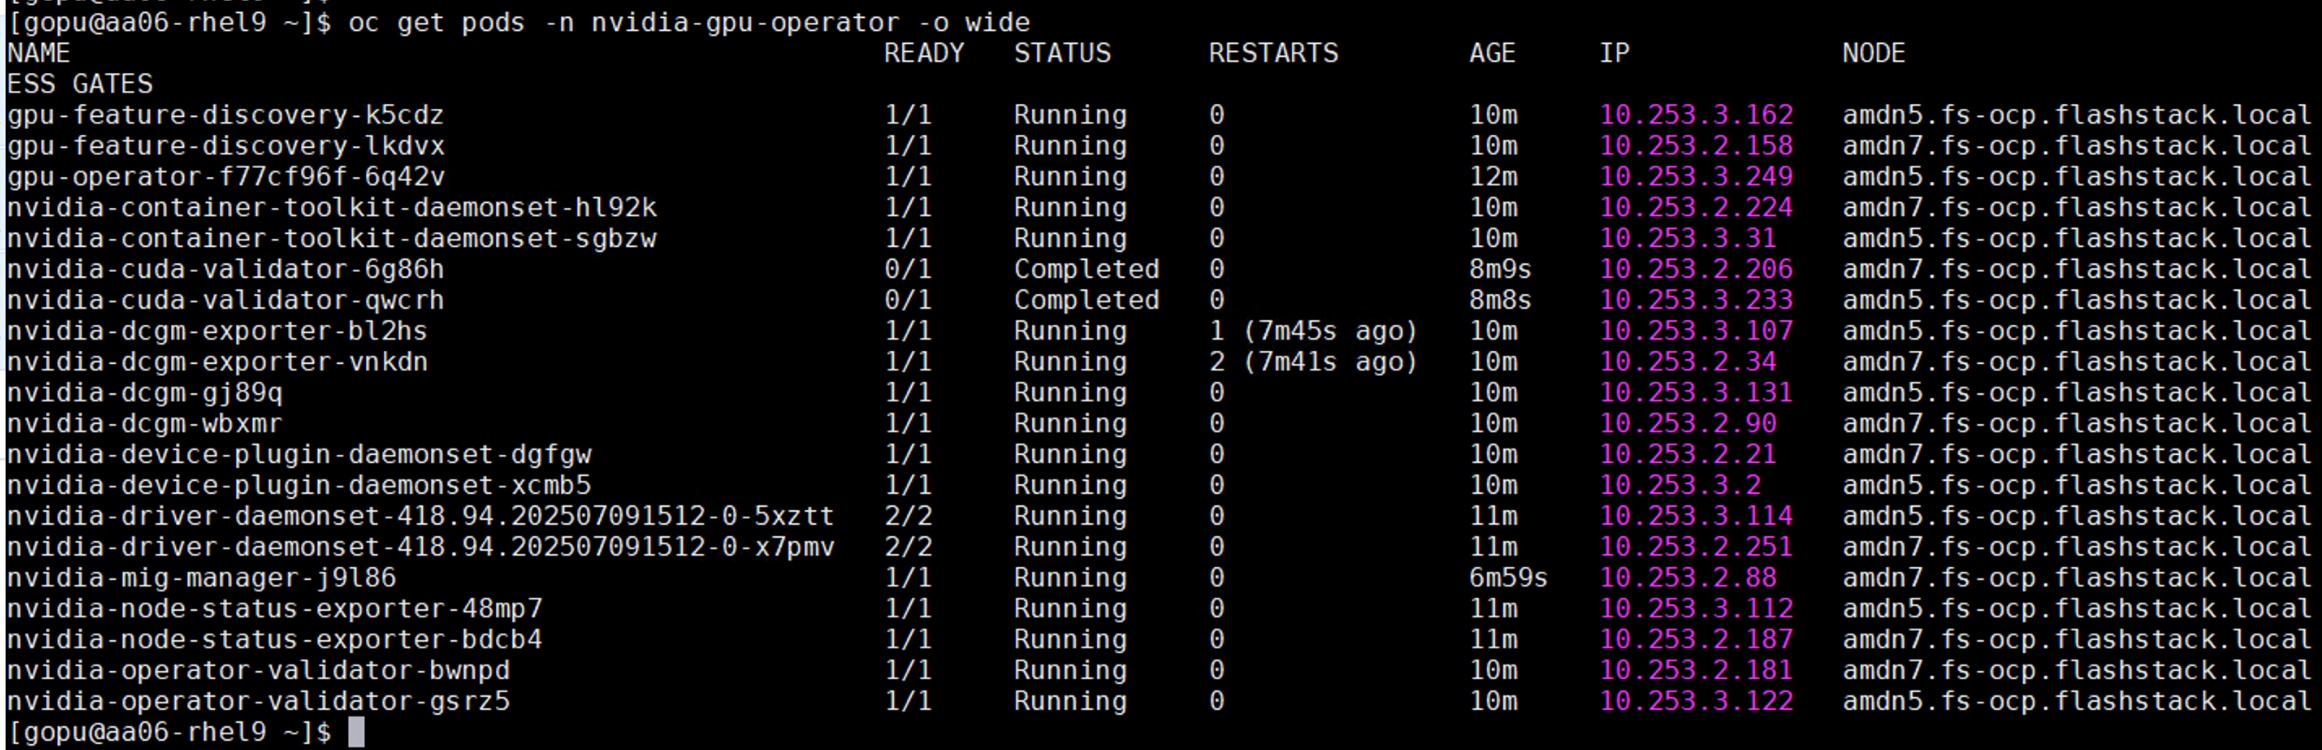This screenshot has width=2322, height=750.
Task: Click restart count '1 (7m45s ago)'
Action: pos(1312,331)
